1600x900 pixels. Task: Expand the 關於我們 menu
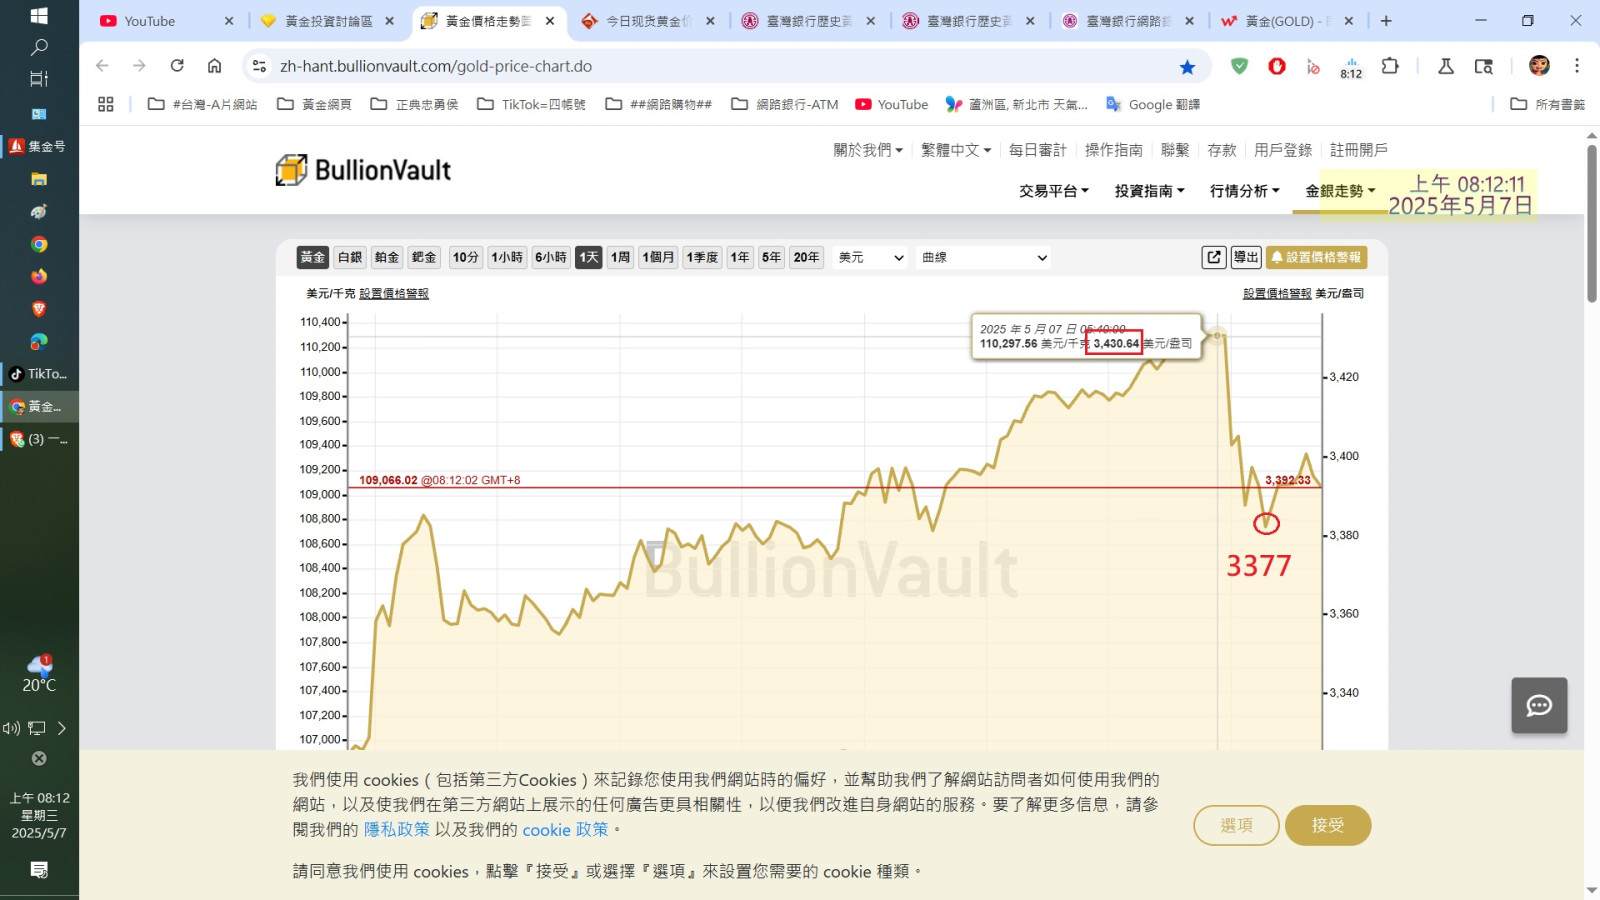[868, 150]
